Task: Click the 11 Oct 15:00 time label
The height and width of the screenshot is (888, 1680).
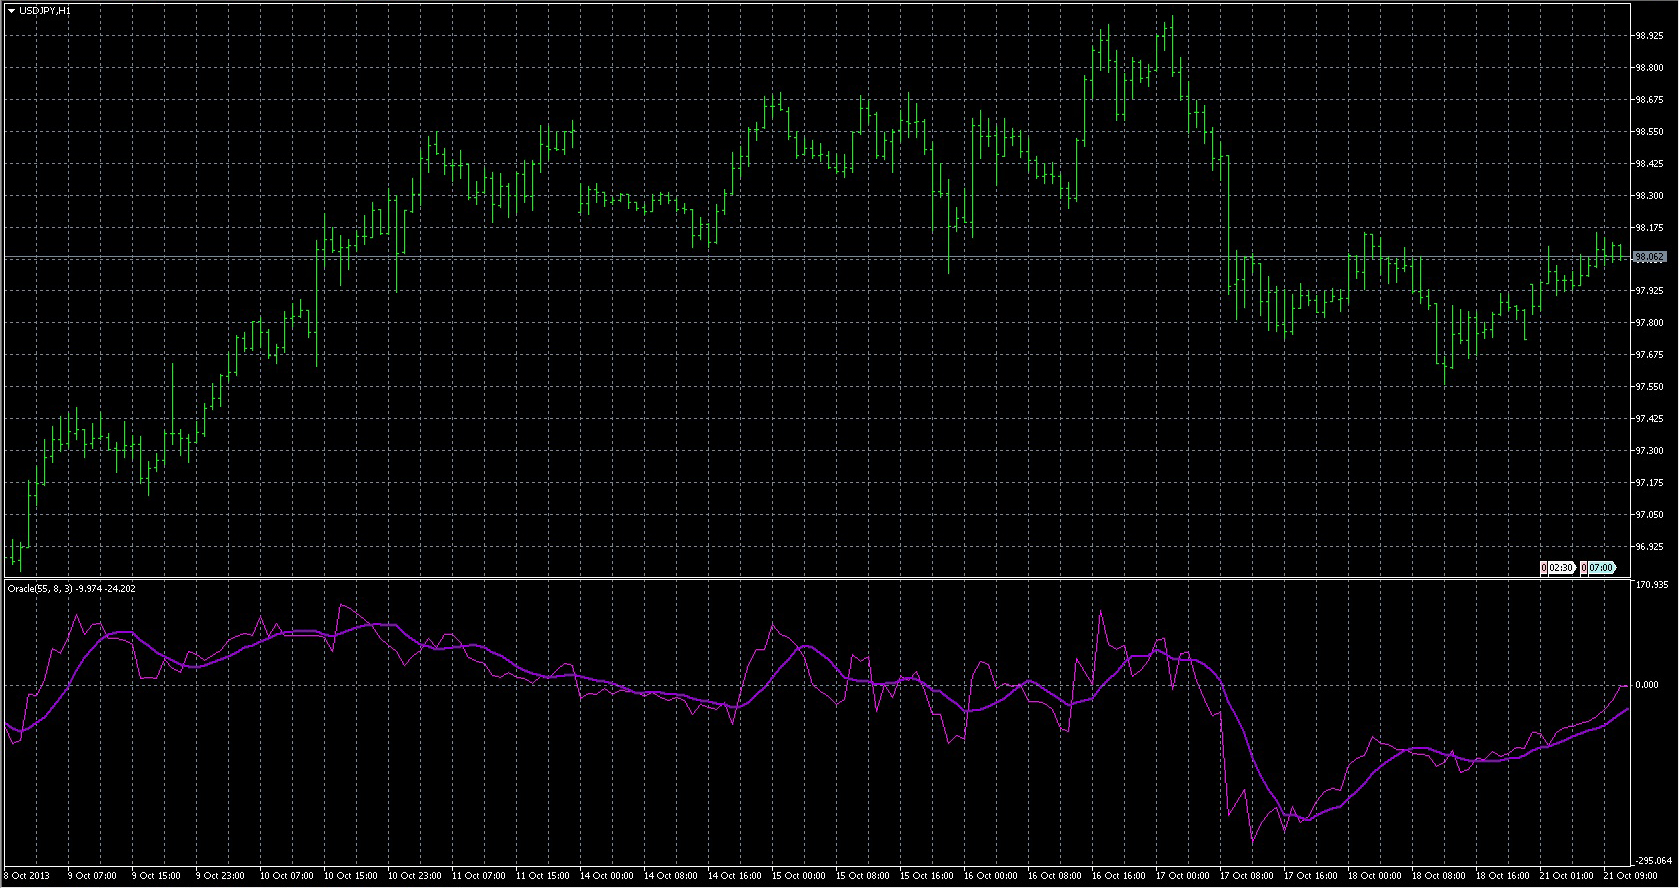Action: pos(542,876)
